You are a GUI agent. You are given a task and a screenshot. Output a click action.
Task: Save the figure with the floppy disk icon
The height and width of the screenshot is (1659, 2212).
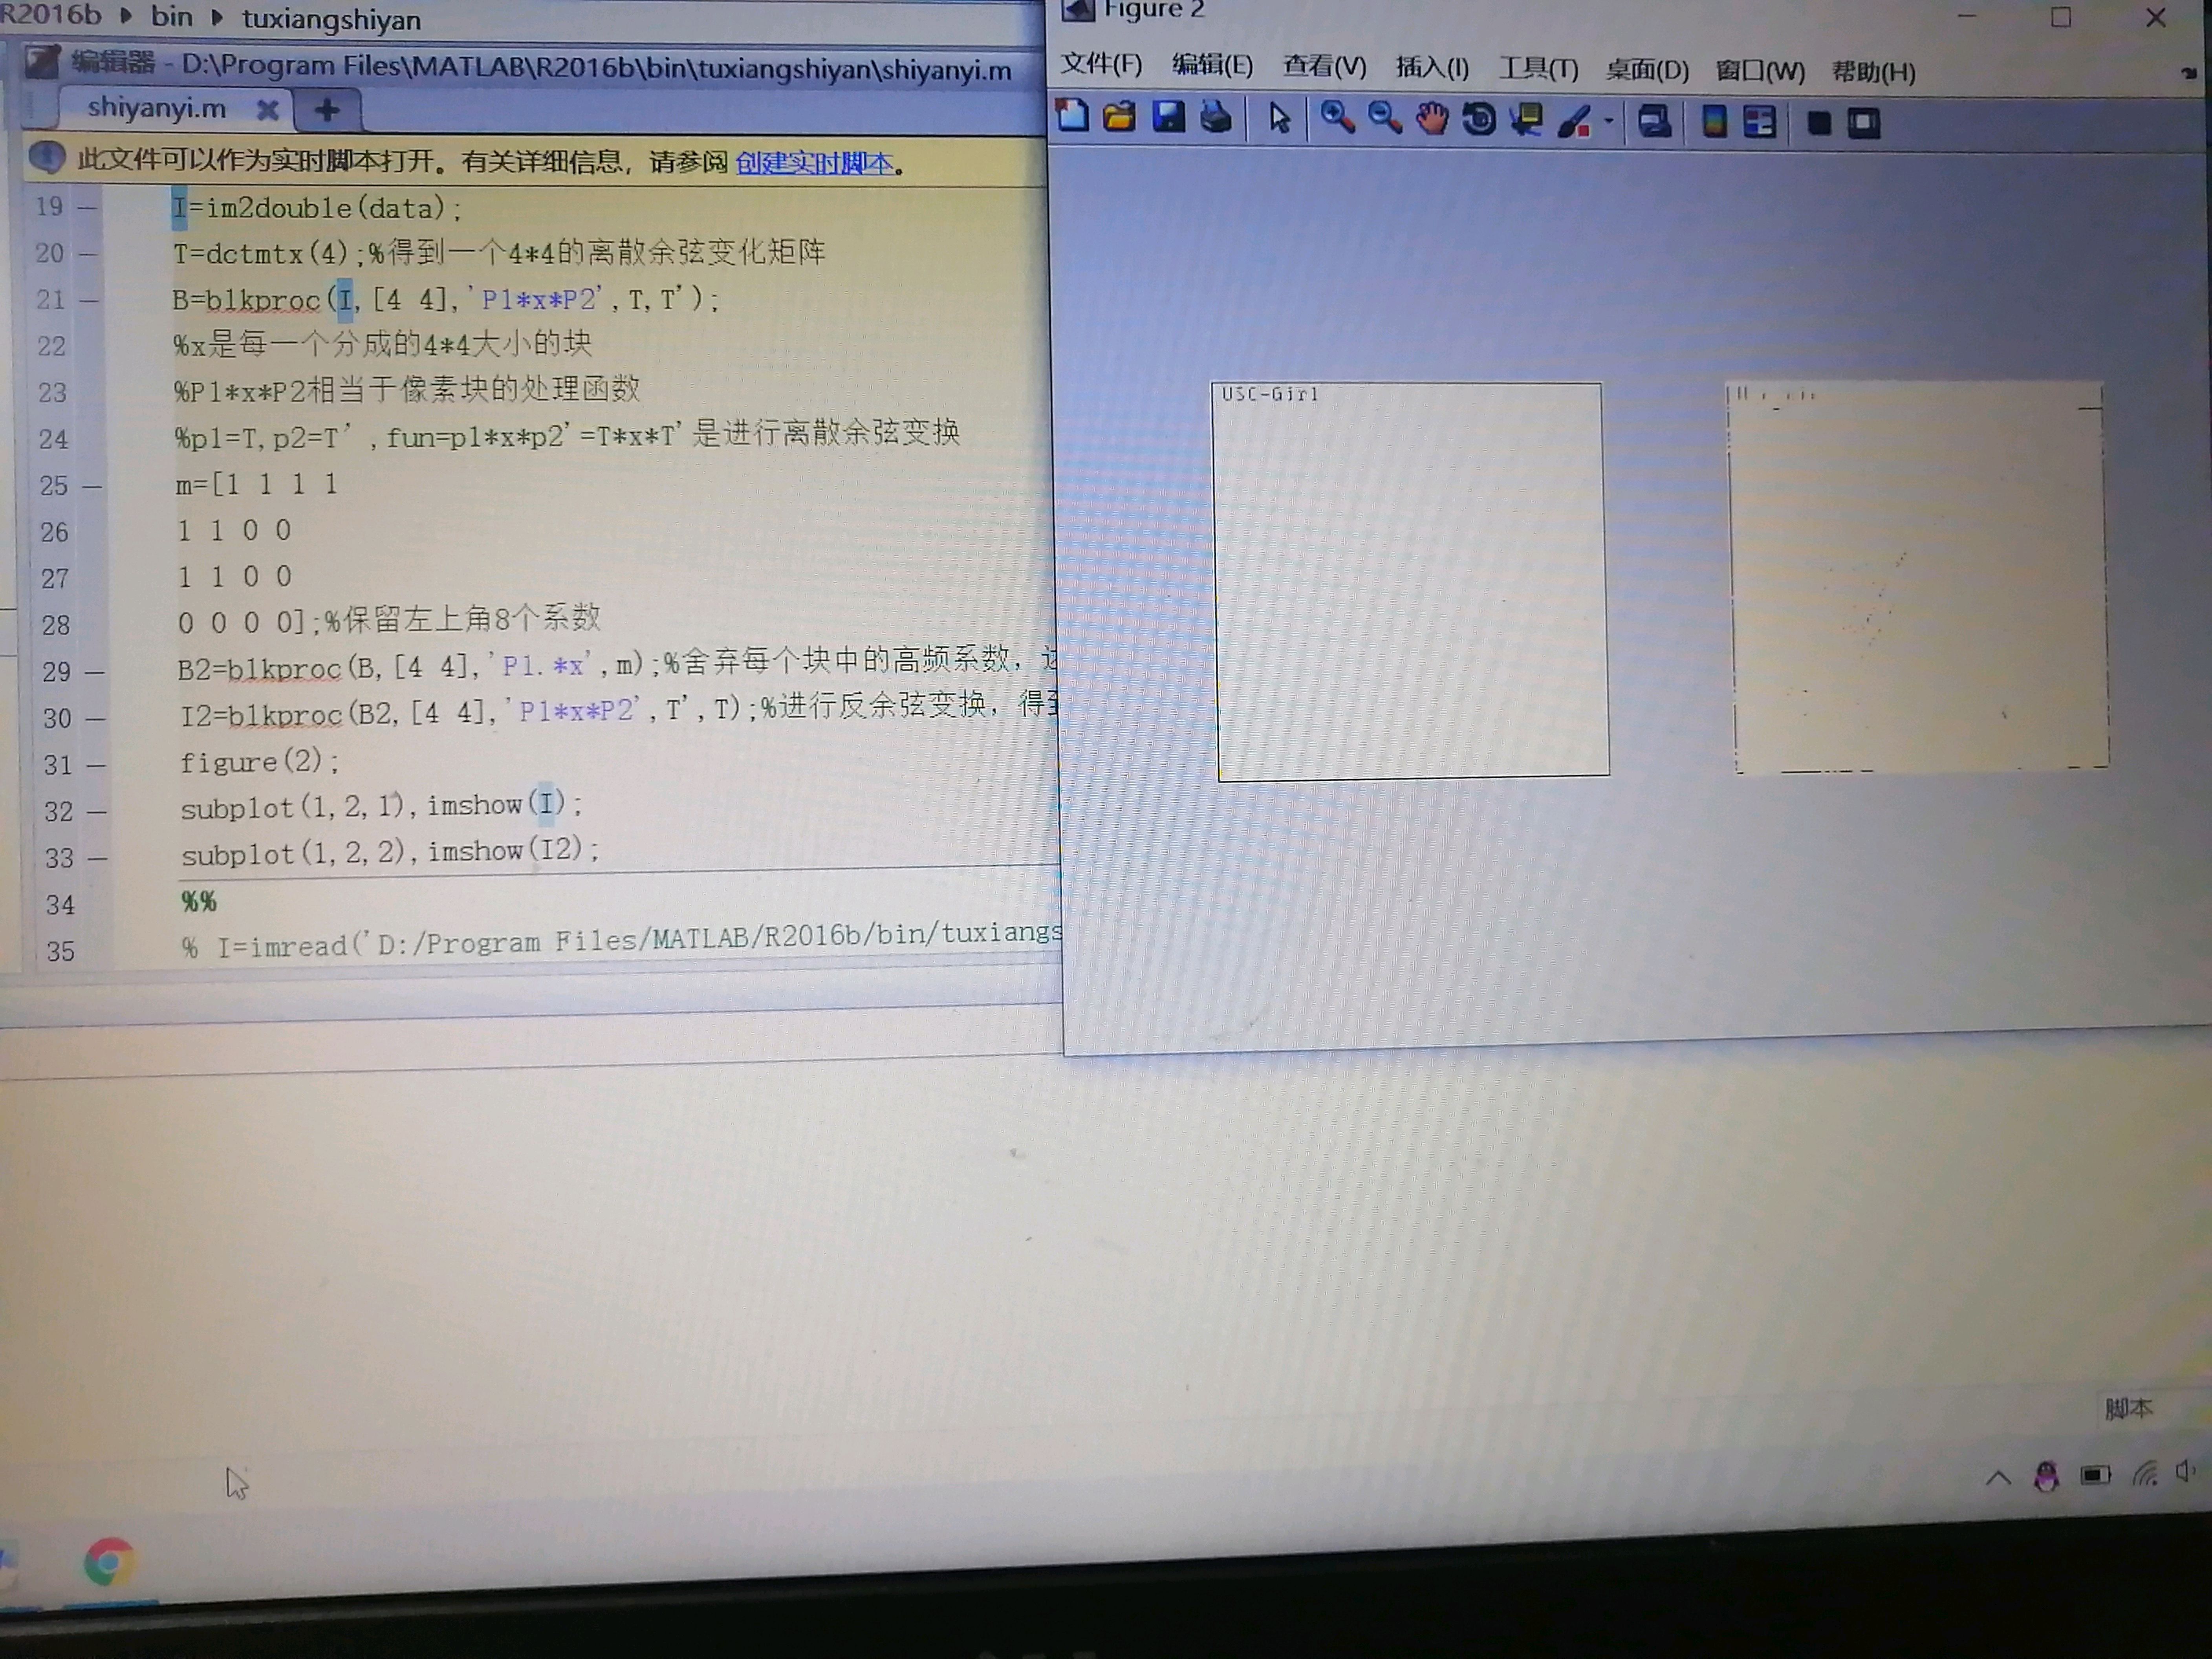[x=1168, y=117]
